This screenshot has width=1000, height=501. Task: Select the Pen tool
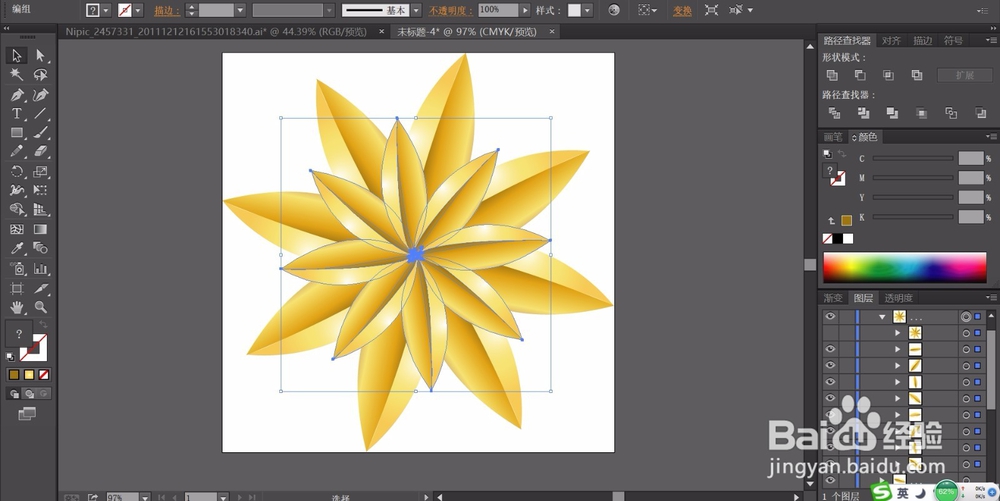[x=17, y=95]
